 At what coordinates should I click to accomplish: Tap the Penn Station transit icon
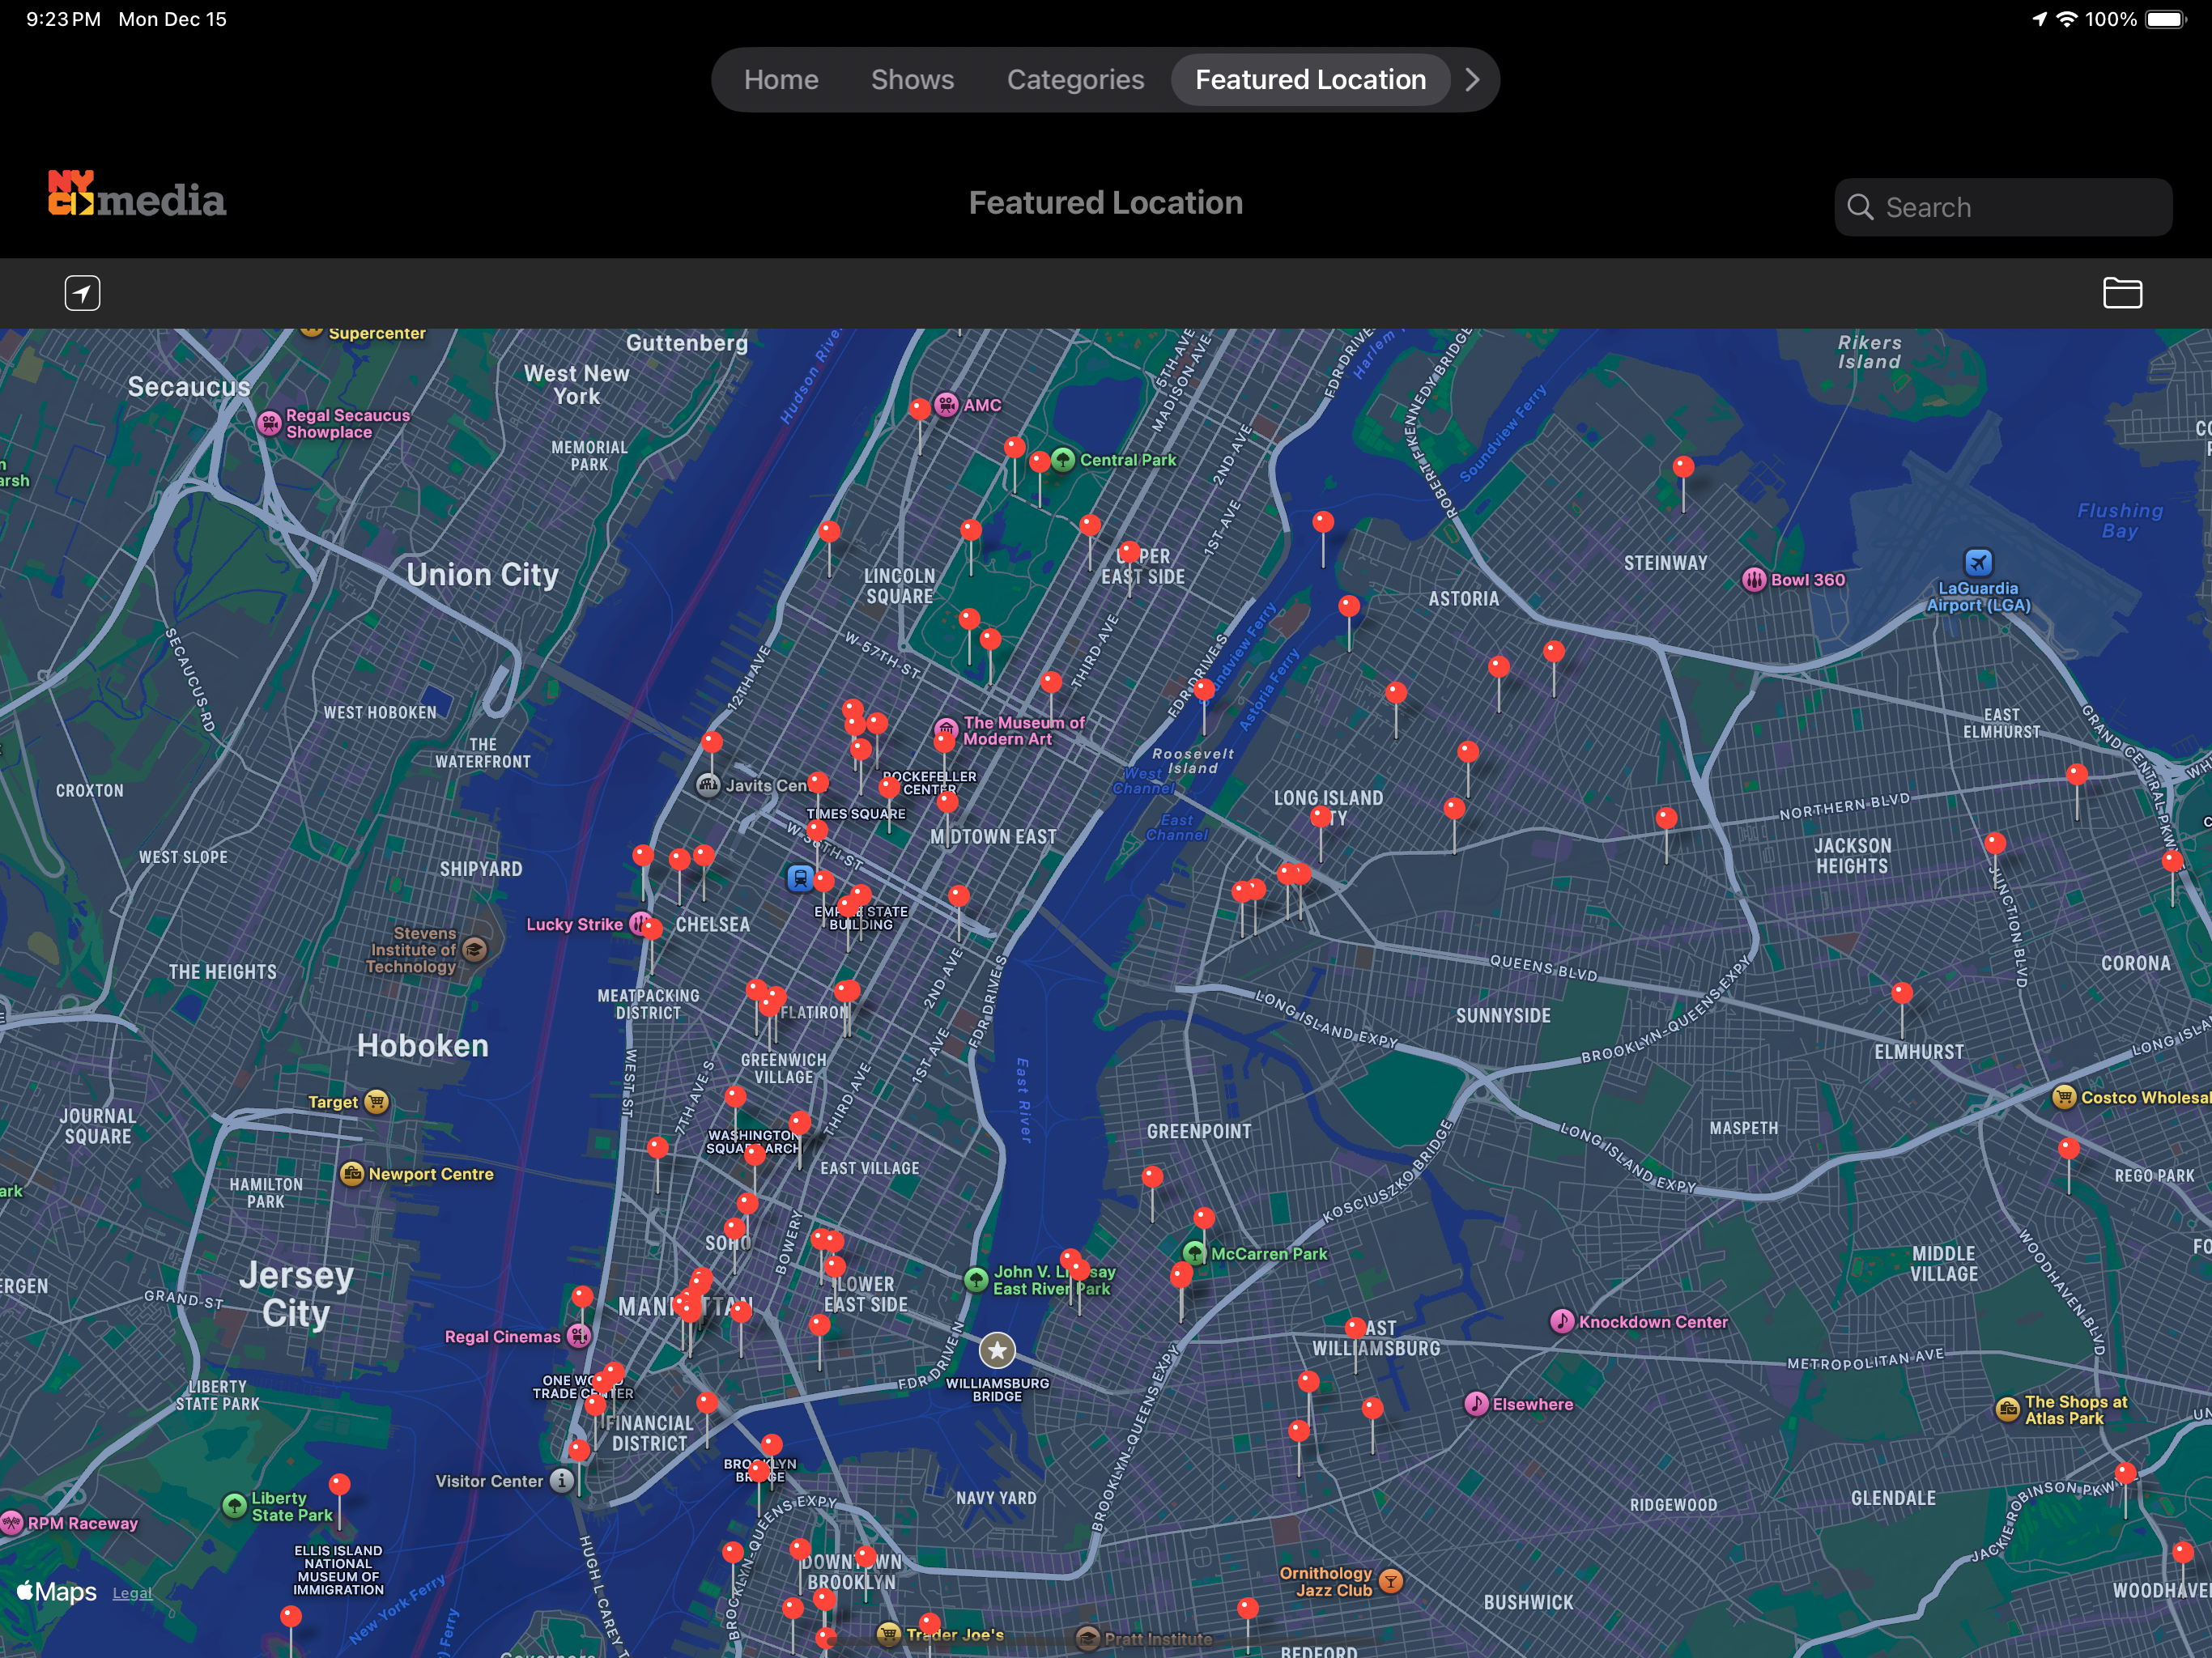[x=799, y=878]
